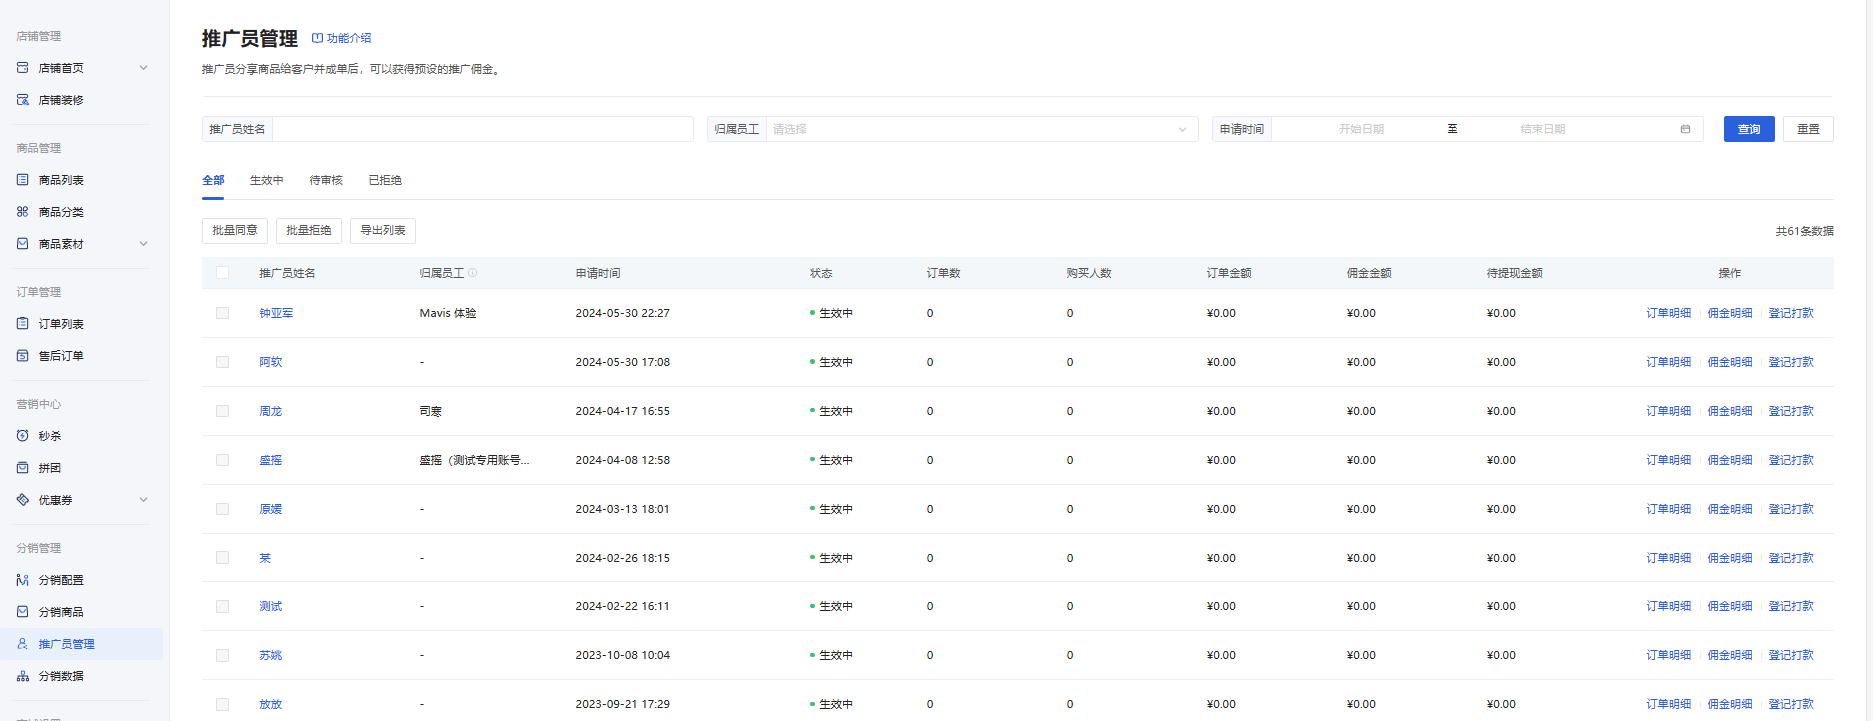This screenshot has width=1873, height=721.
Task: Select the 全部 tab
Action: (213, 180)
